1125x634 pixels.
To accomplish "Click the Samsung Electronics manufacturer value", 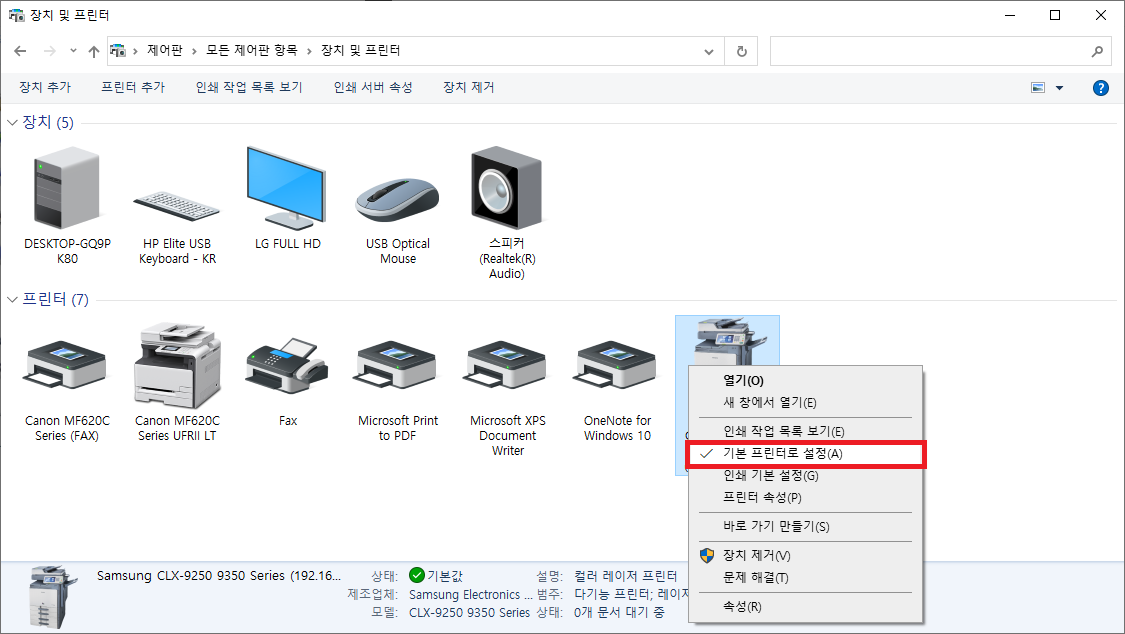I will click(471, 595).
